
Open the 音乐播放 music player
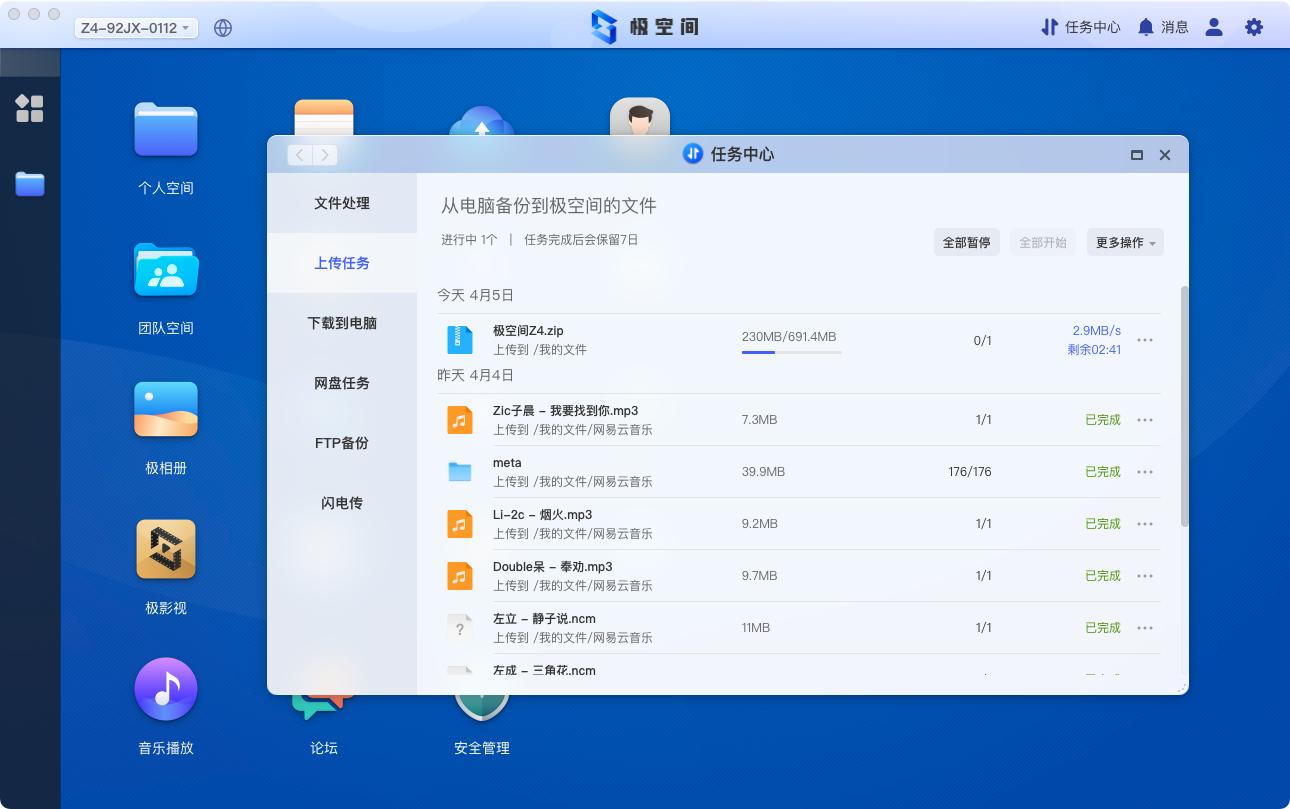coord(166,688)
